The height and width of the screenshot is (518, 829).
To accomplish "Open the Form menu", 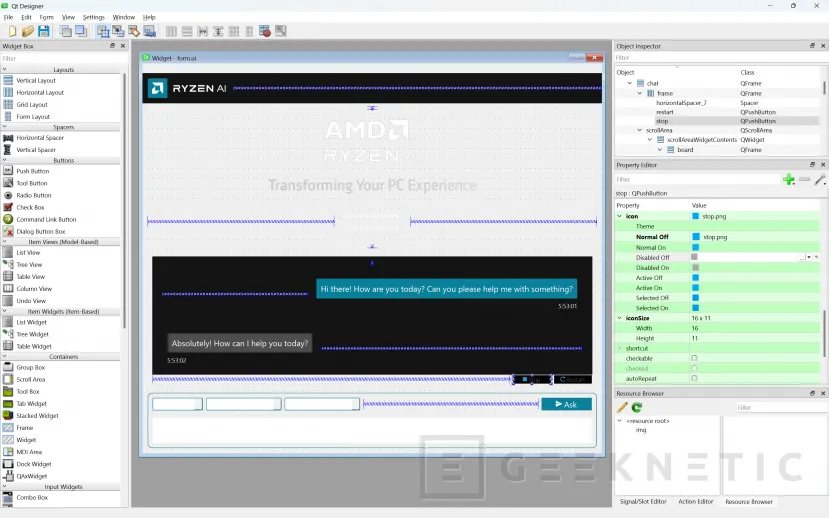I will (47, 17).
